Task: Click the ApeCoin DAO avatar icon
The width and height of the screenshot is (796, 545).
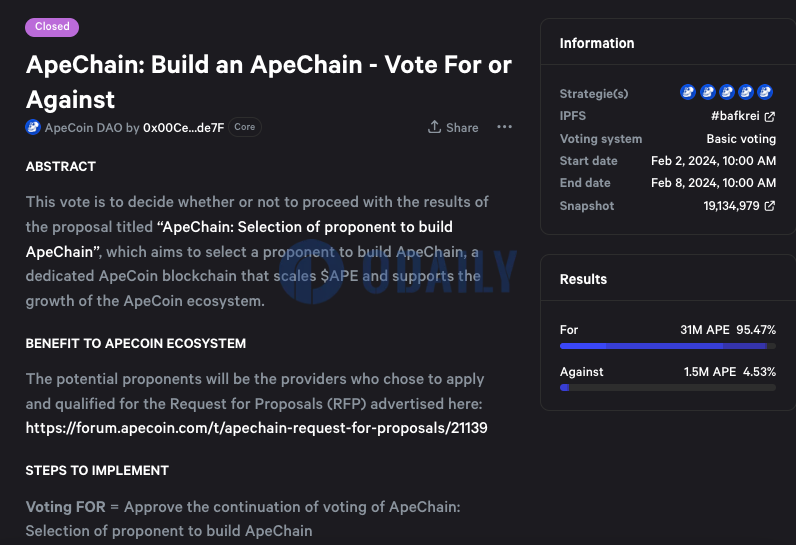Action: (x=33, y=127)
